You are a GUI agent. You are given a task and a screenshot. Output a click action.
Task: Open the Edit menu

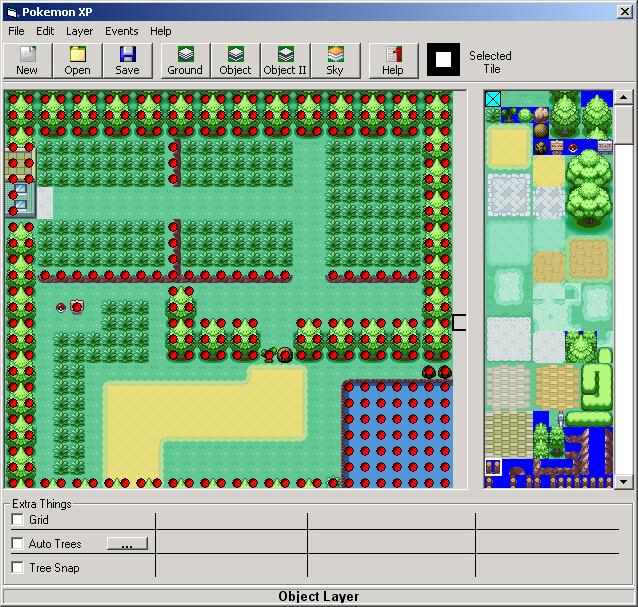coord(45,31)
